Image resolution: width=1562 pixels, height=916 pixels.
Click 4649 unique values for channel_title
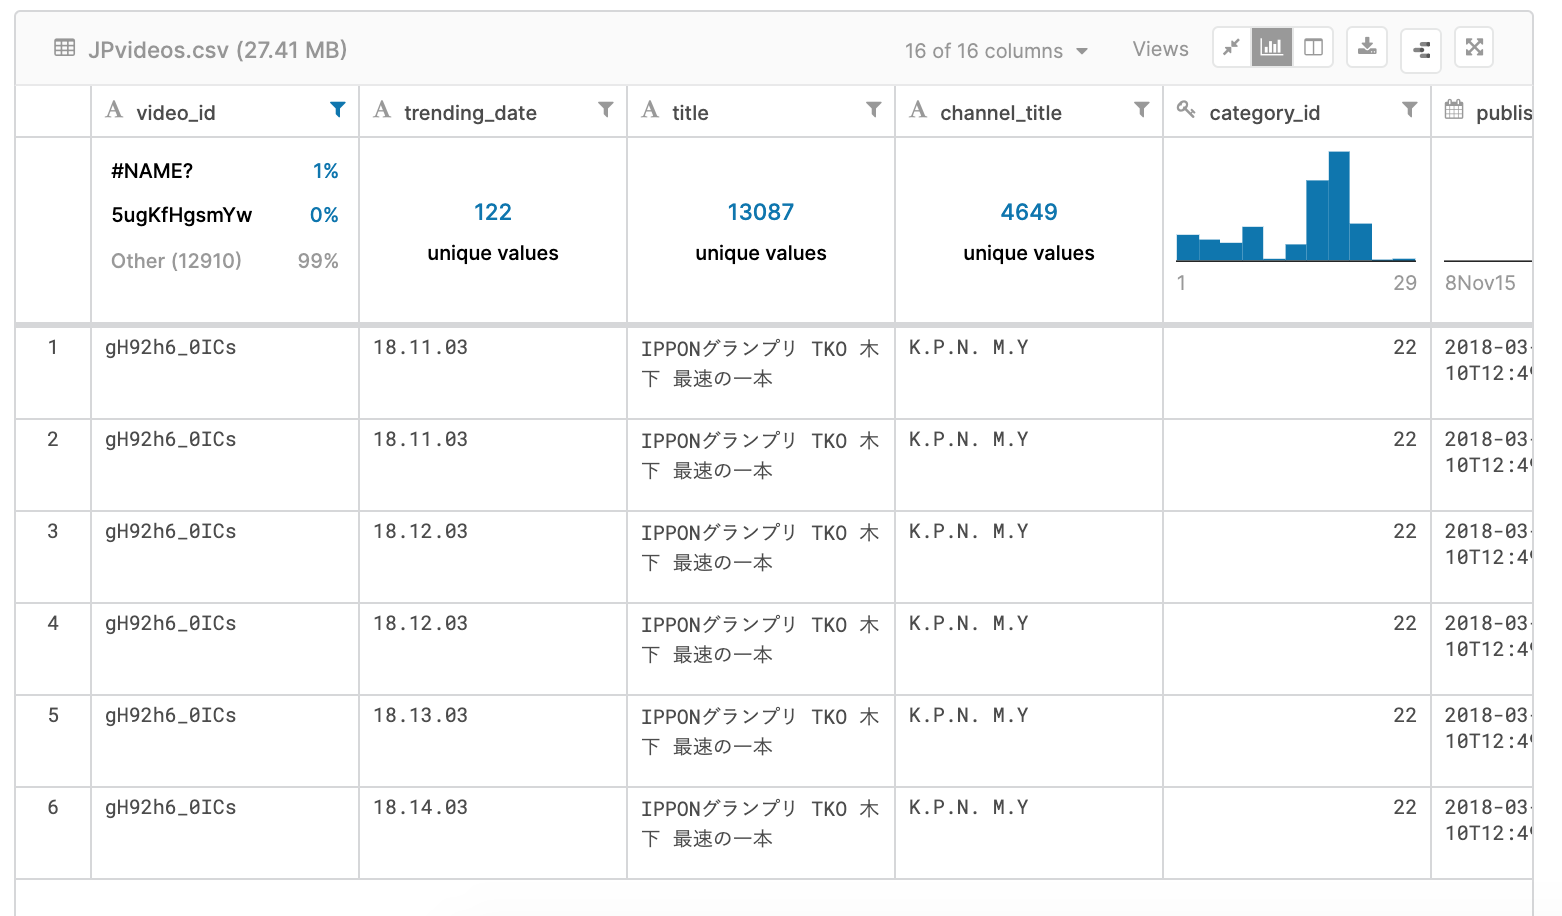click(x=1029, y=231)
